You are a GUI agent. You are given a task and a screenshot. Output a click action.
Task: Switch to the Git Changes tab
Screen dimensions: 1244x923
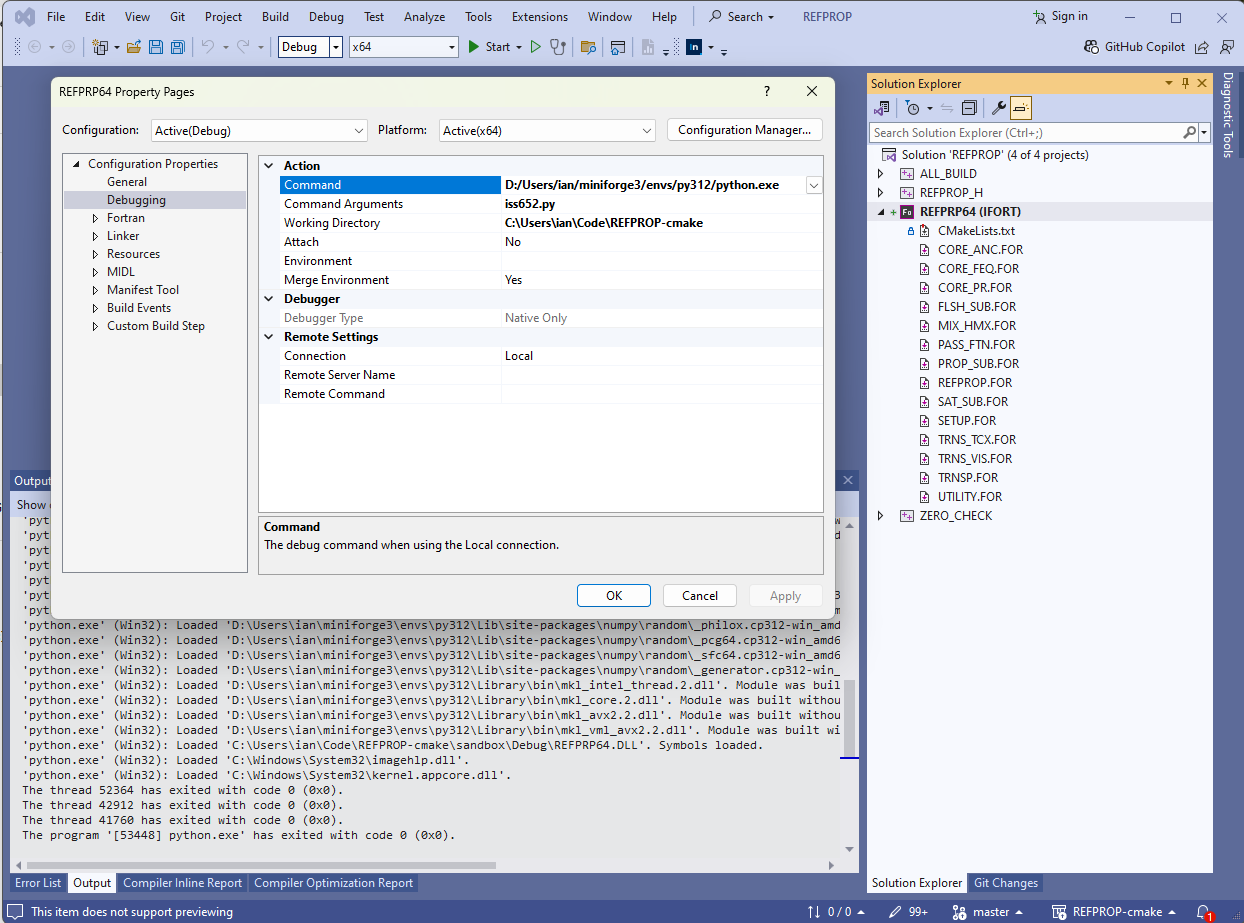point(1006,883)
